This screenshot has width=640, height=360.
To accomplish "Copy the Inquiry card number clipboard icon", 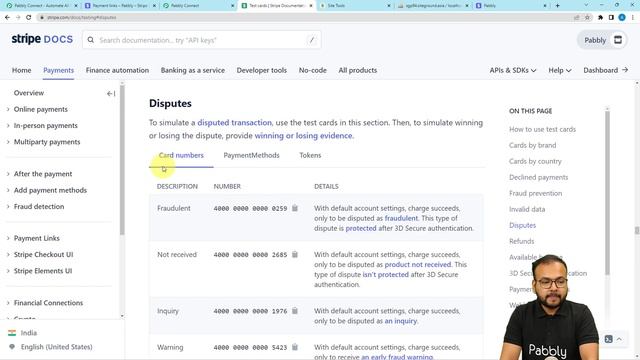I will click(x=295, y=311).
